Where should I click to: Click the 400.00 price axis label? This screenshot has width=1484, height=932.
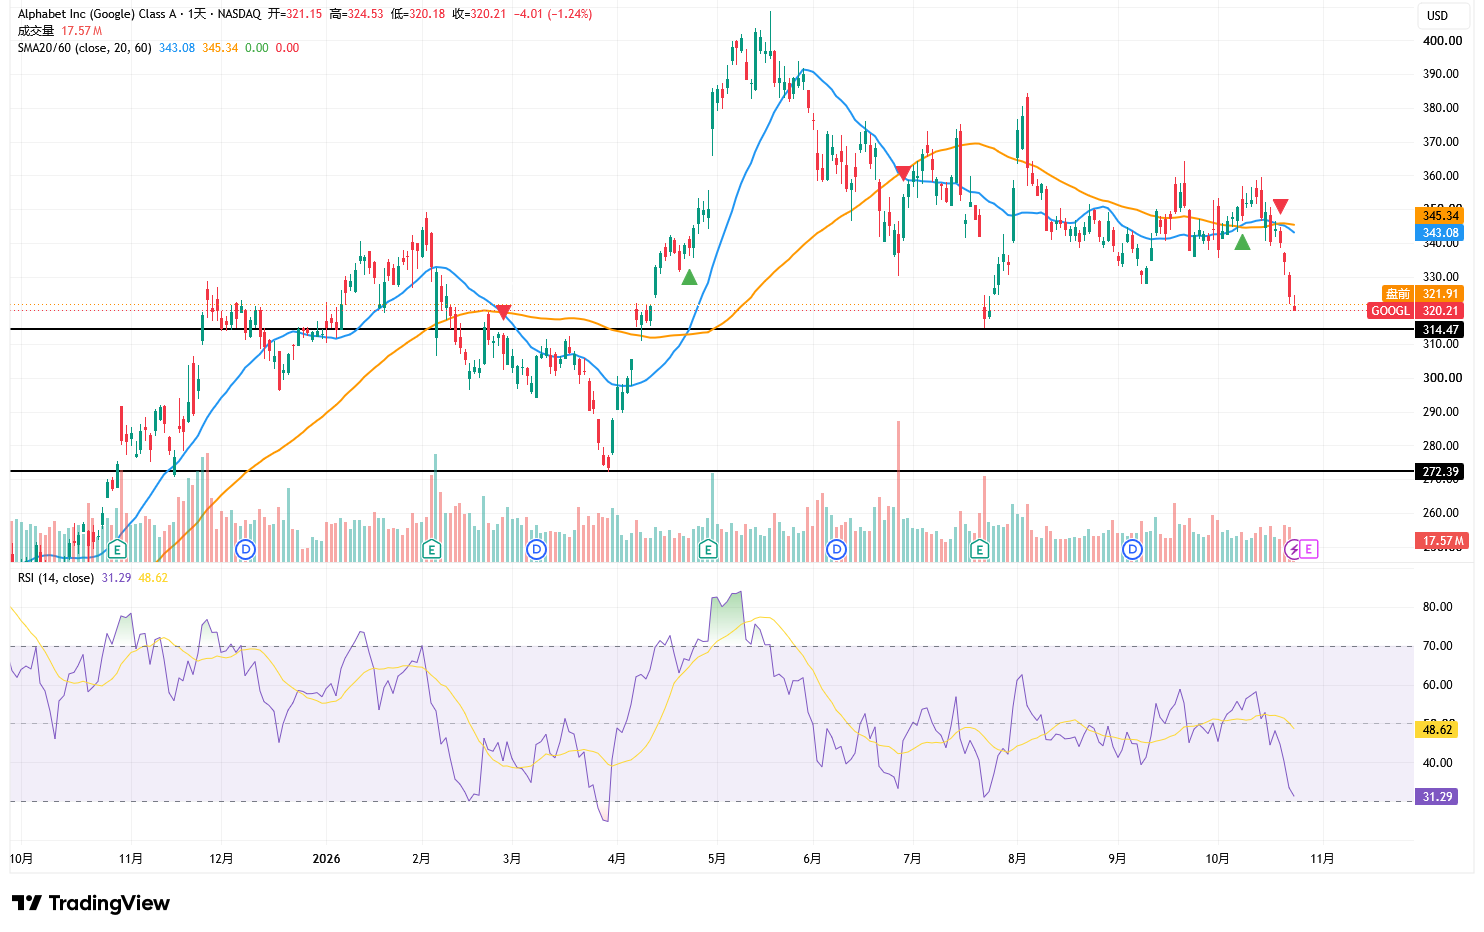click(x=1442, y=41)
